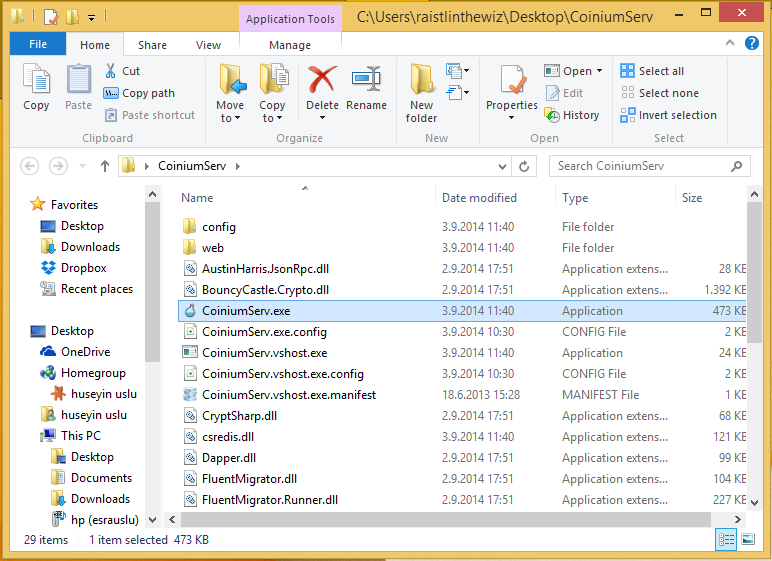Click Favorites in navigation pane
The width and height of the screenshot is (772, 561).
pyautogui.click(x=64, y=204)
